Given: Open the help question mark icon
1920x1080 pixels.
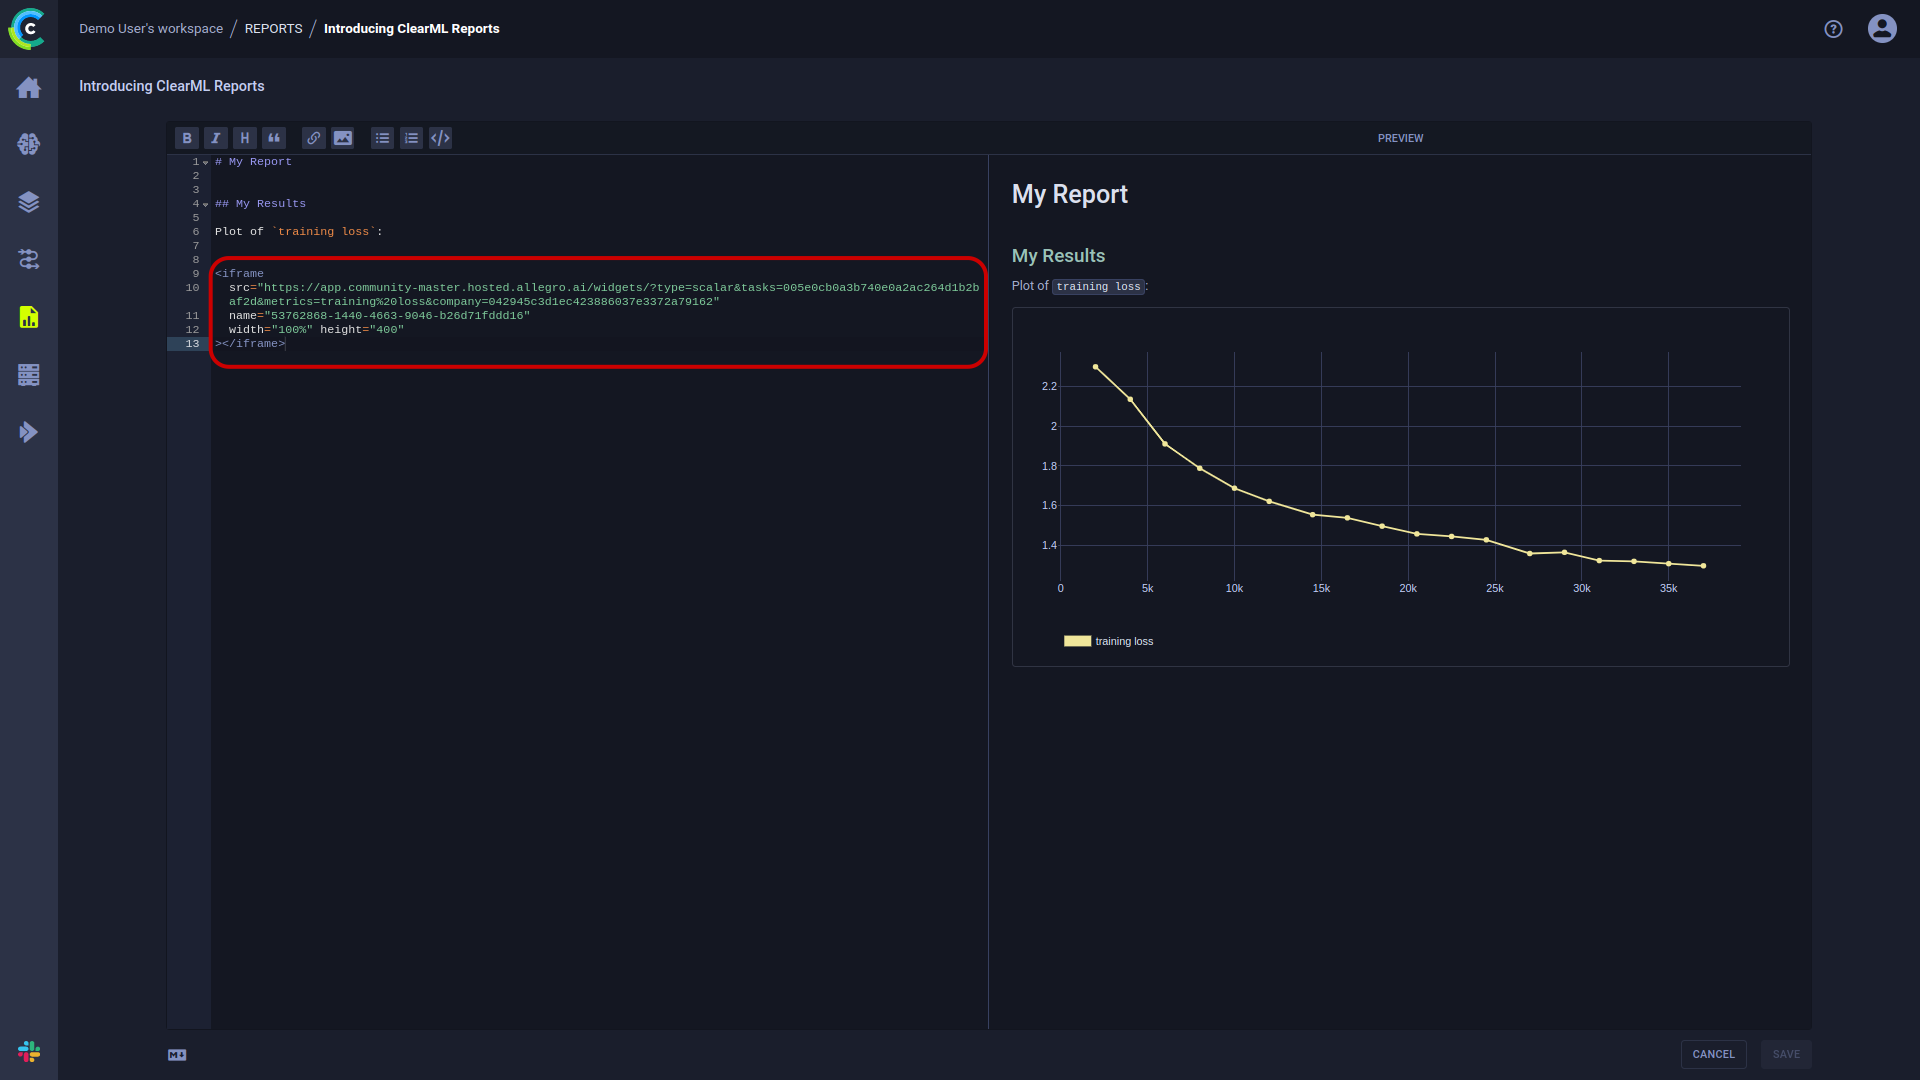Looking at the screenshot, I should click(1833, 29).
